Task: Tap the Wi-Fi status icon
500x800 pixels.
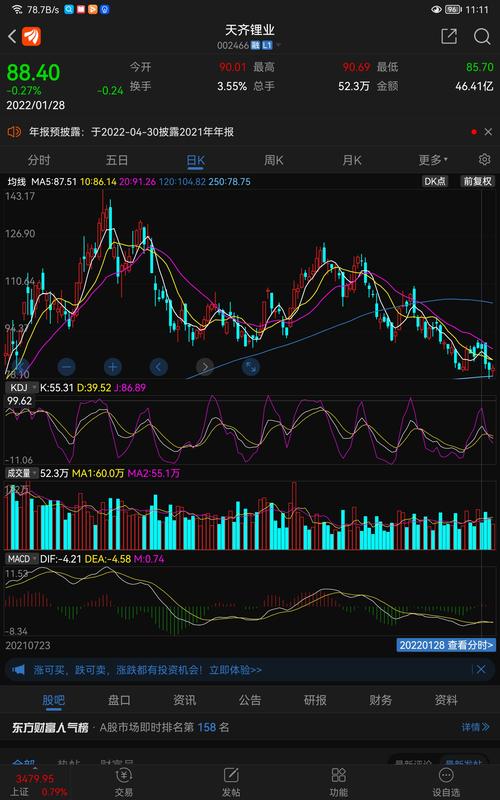Action: 17,9
